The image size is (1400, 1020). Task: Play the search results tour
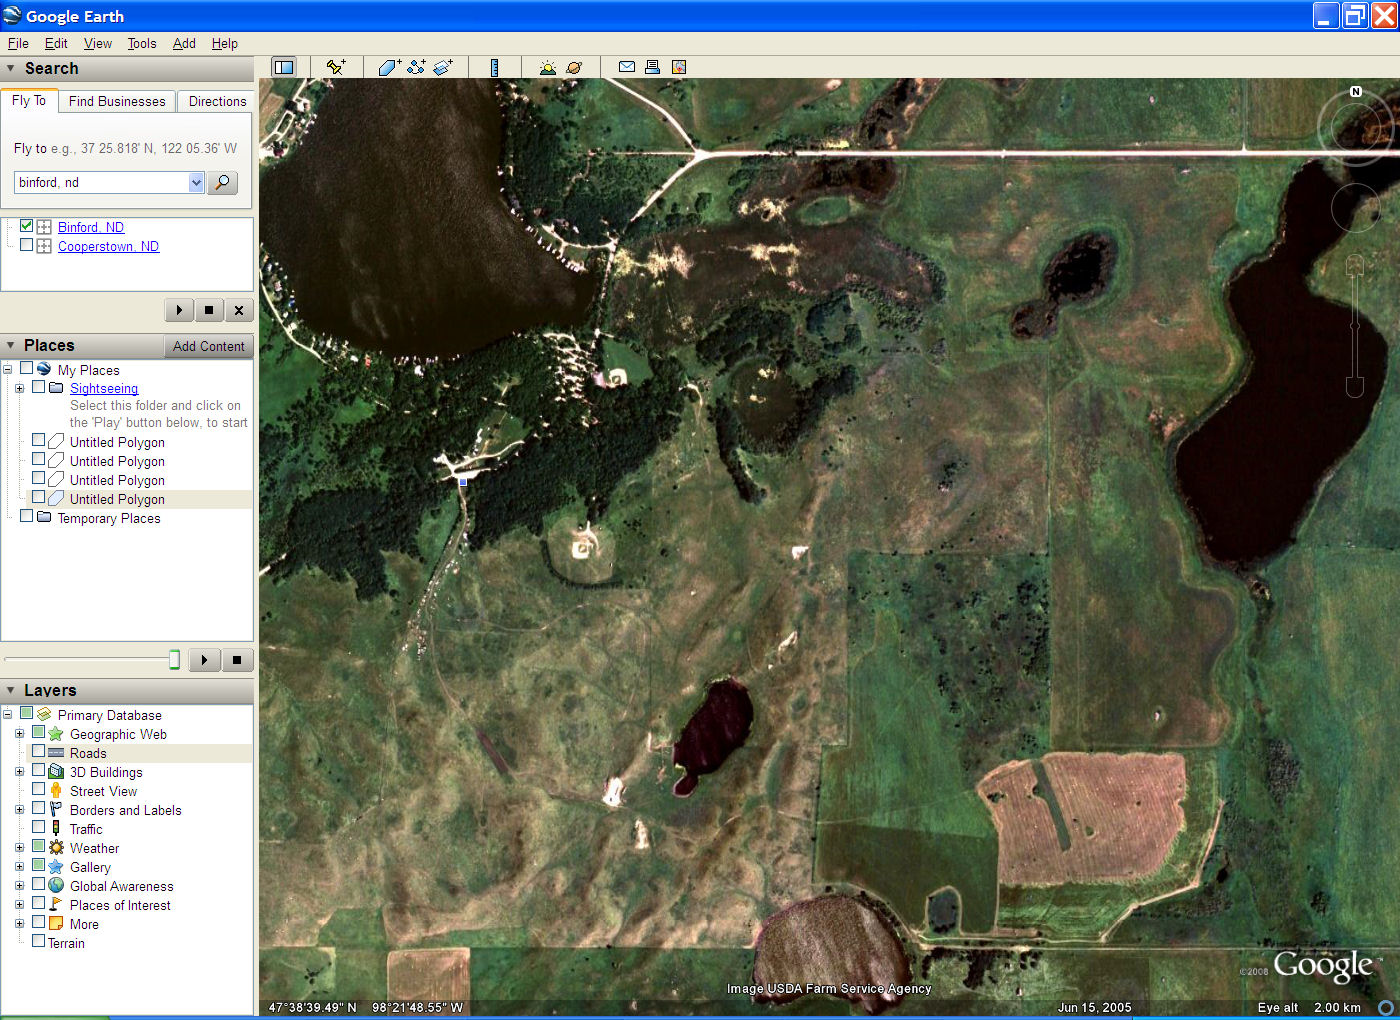(x=179, y=310)
